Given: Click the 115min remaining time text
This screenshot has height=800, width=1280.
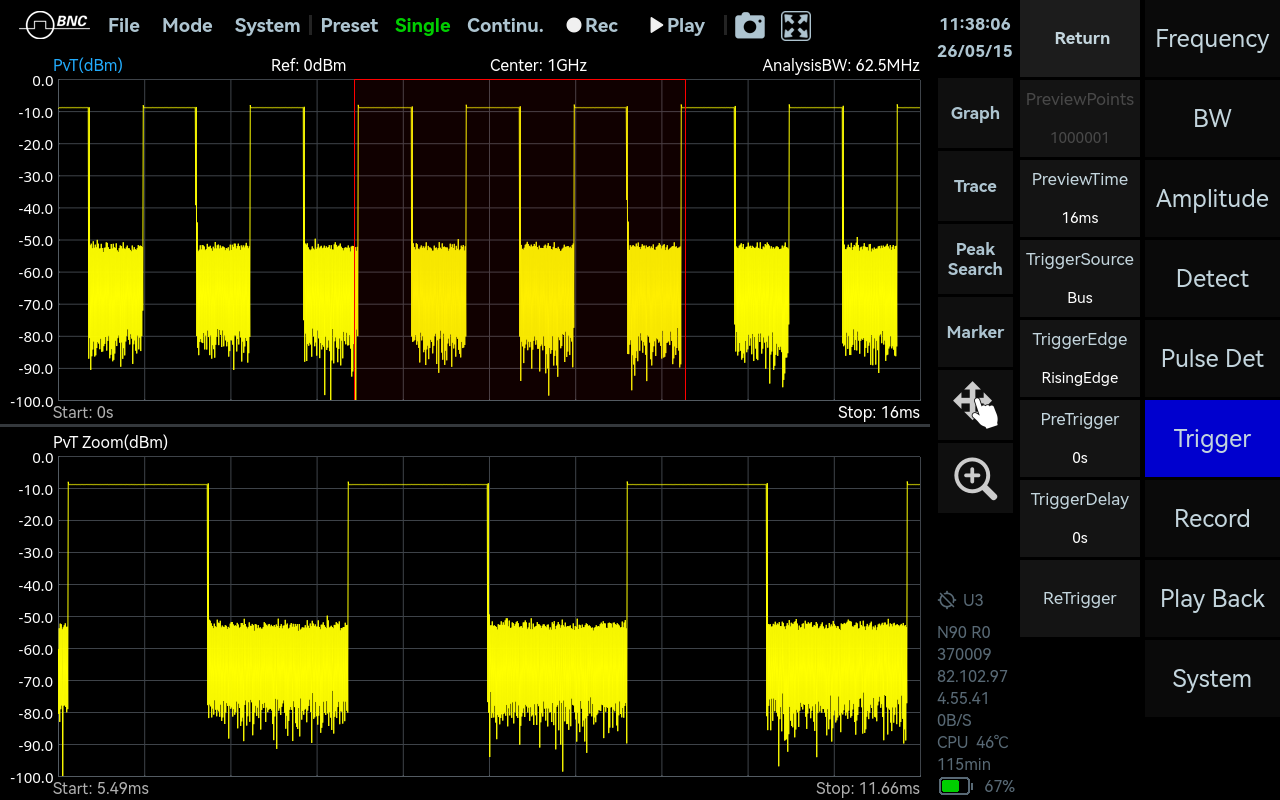Looking at the screenshot, I should 964,764.
